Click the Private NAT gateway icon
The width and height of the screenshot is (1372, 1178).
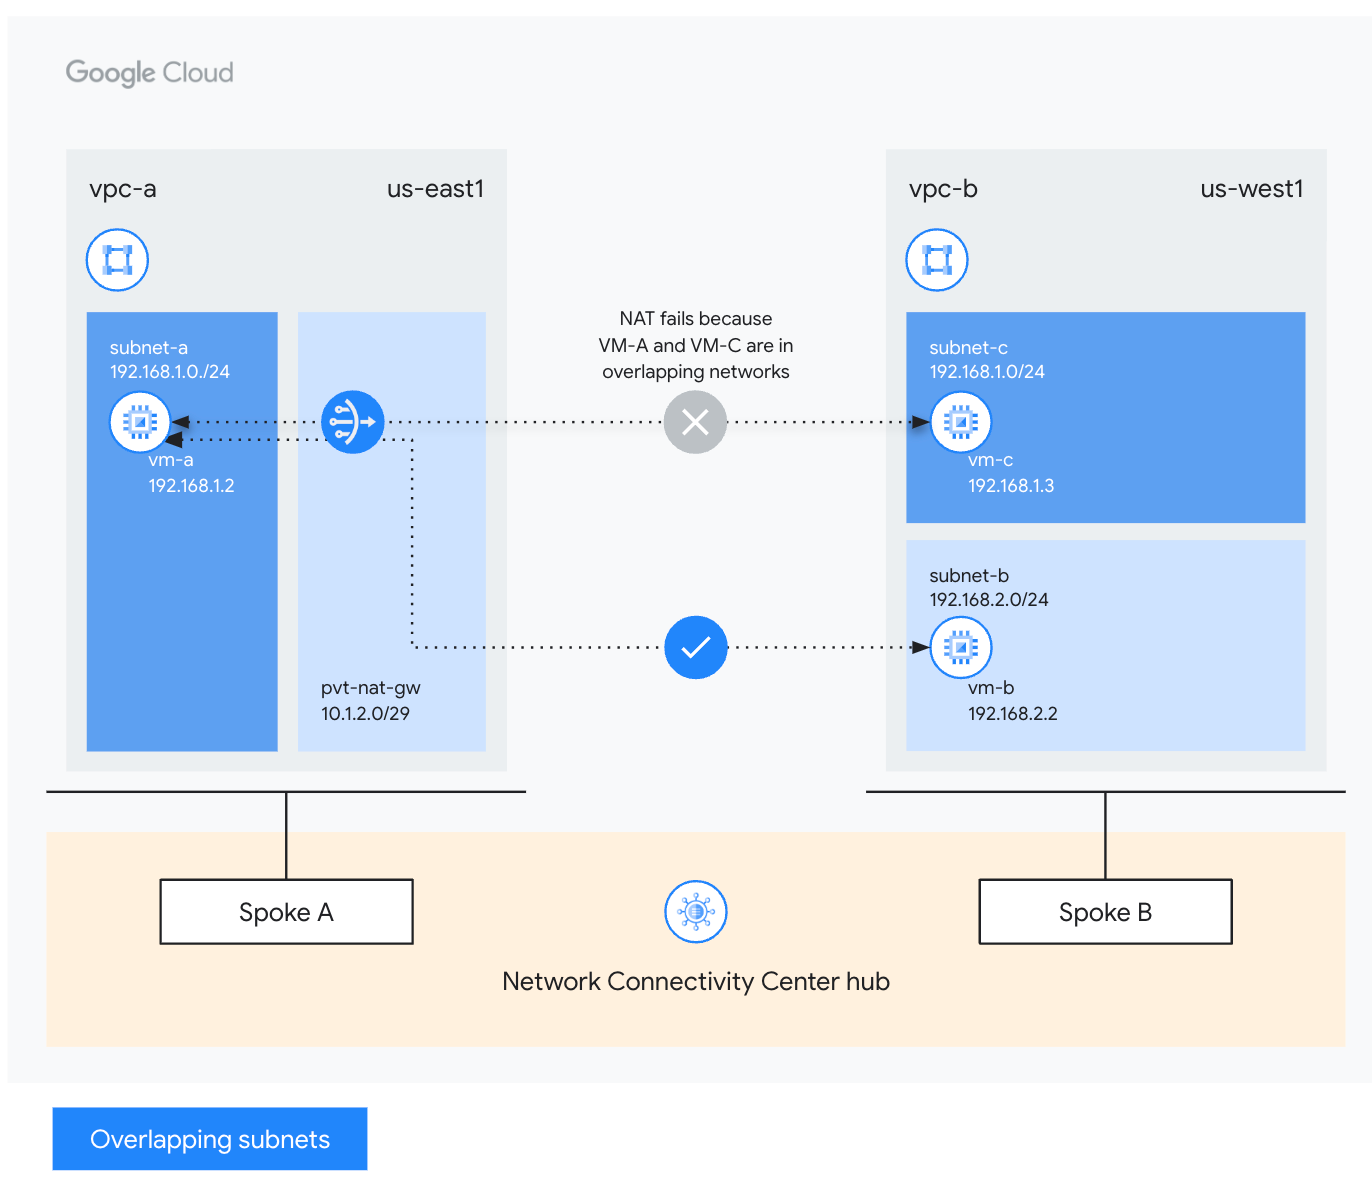[x=352, y=422]
